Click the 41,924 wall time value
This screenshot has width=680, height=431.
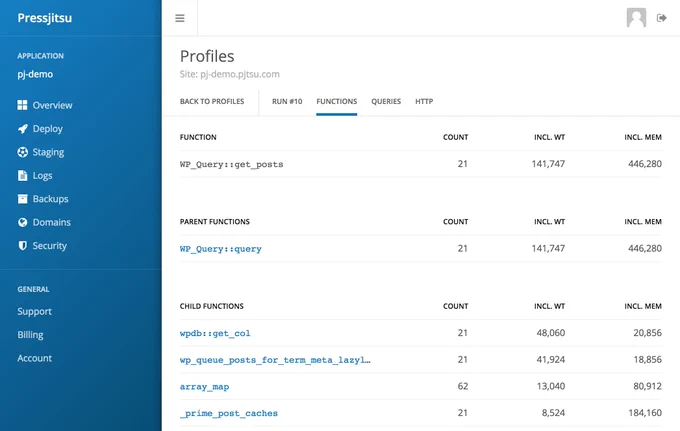(x=551, y=359)
